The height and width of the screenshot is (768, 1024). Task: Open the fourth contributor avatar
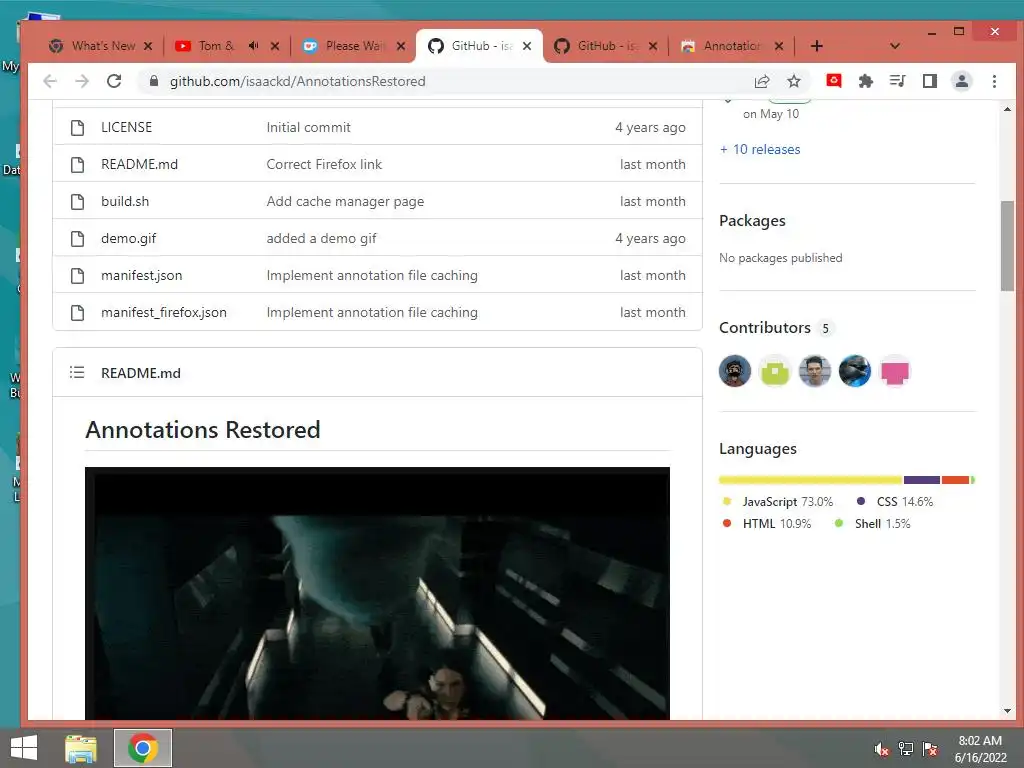854,371
